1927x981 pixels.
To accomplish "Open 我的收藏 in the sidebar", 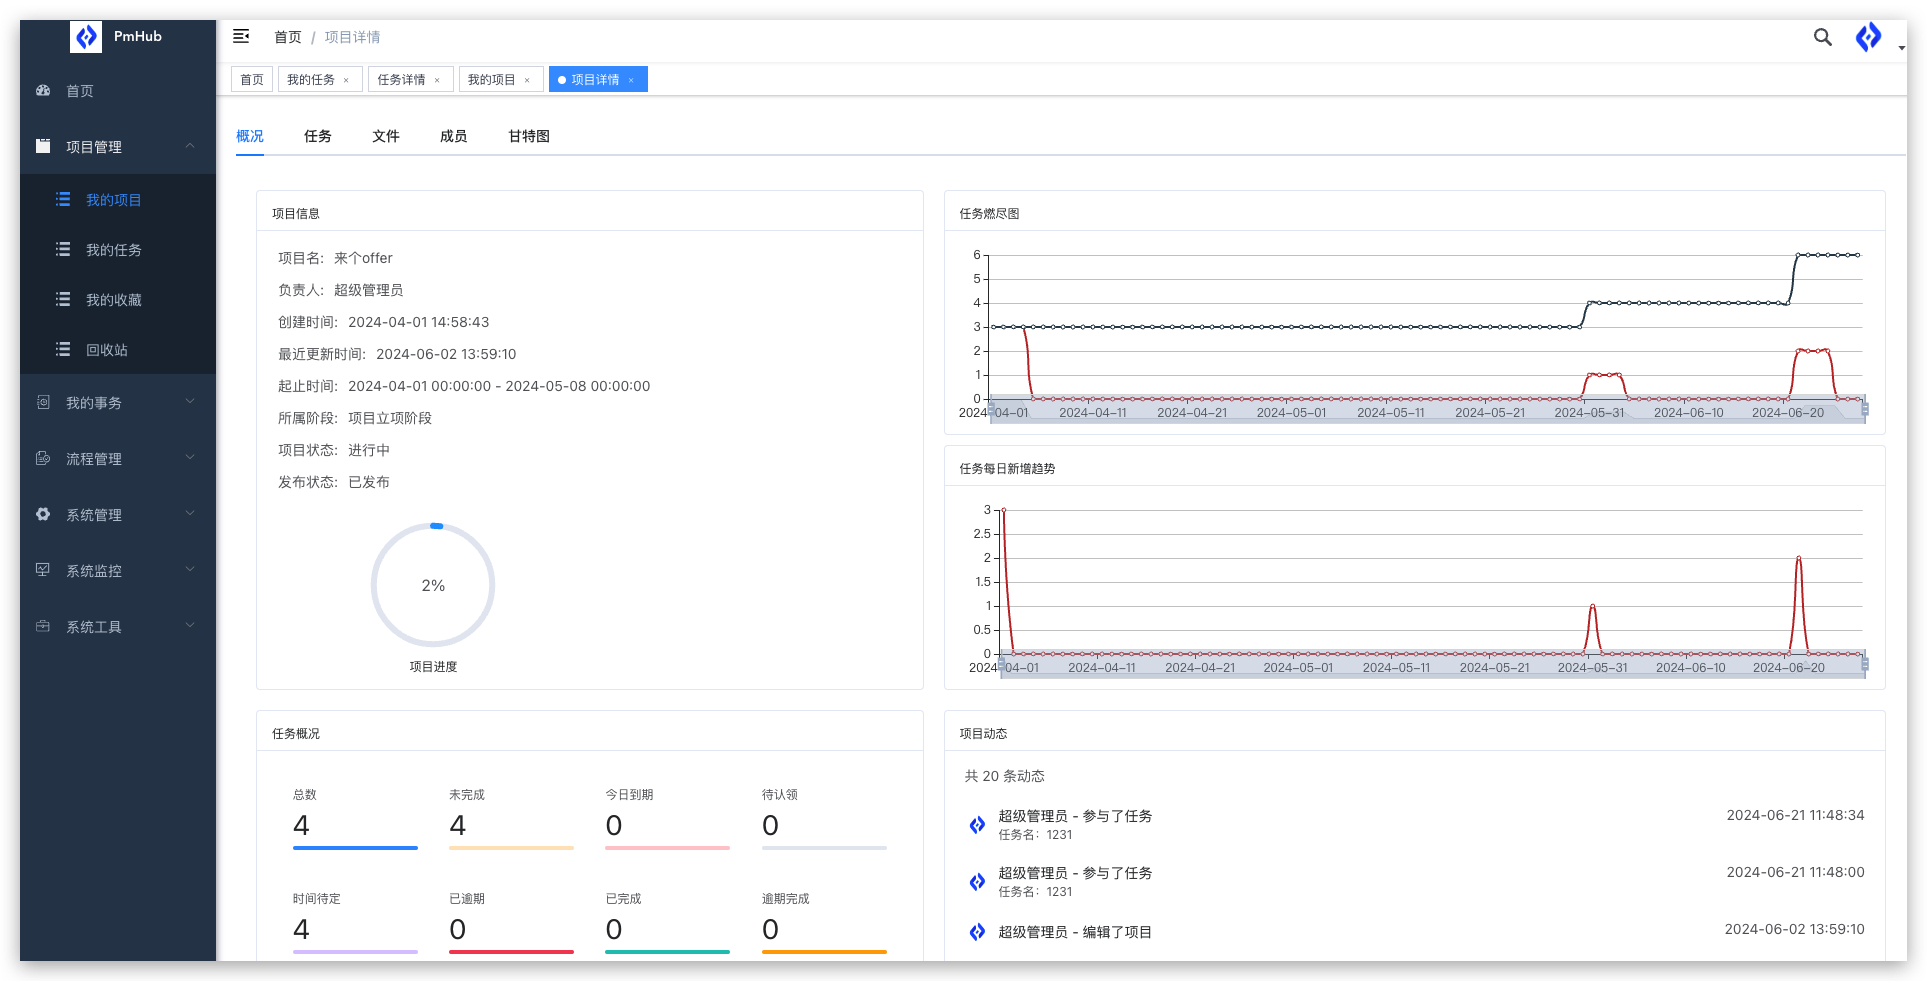I will (113, 300).
